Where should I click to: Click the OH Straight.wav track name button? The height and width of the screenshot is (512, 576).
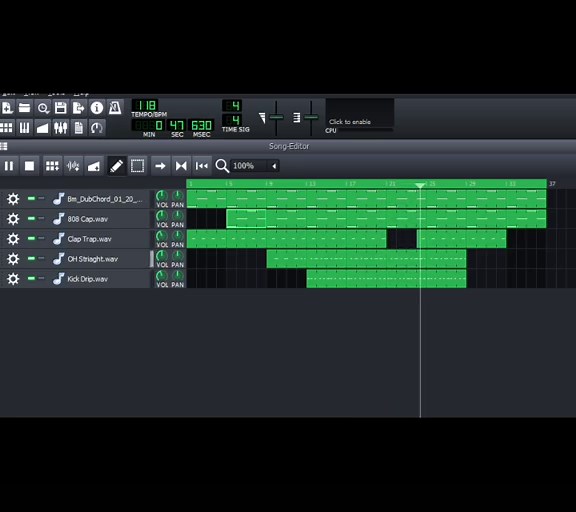(x=100, y=259)
